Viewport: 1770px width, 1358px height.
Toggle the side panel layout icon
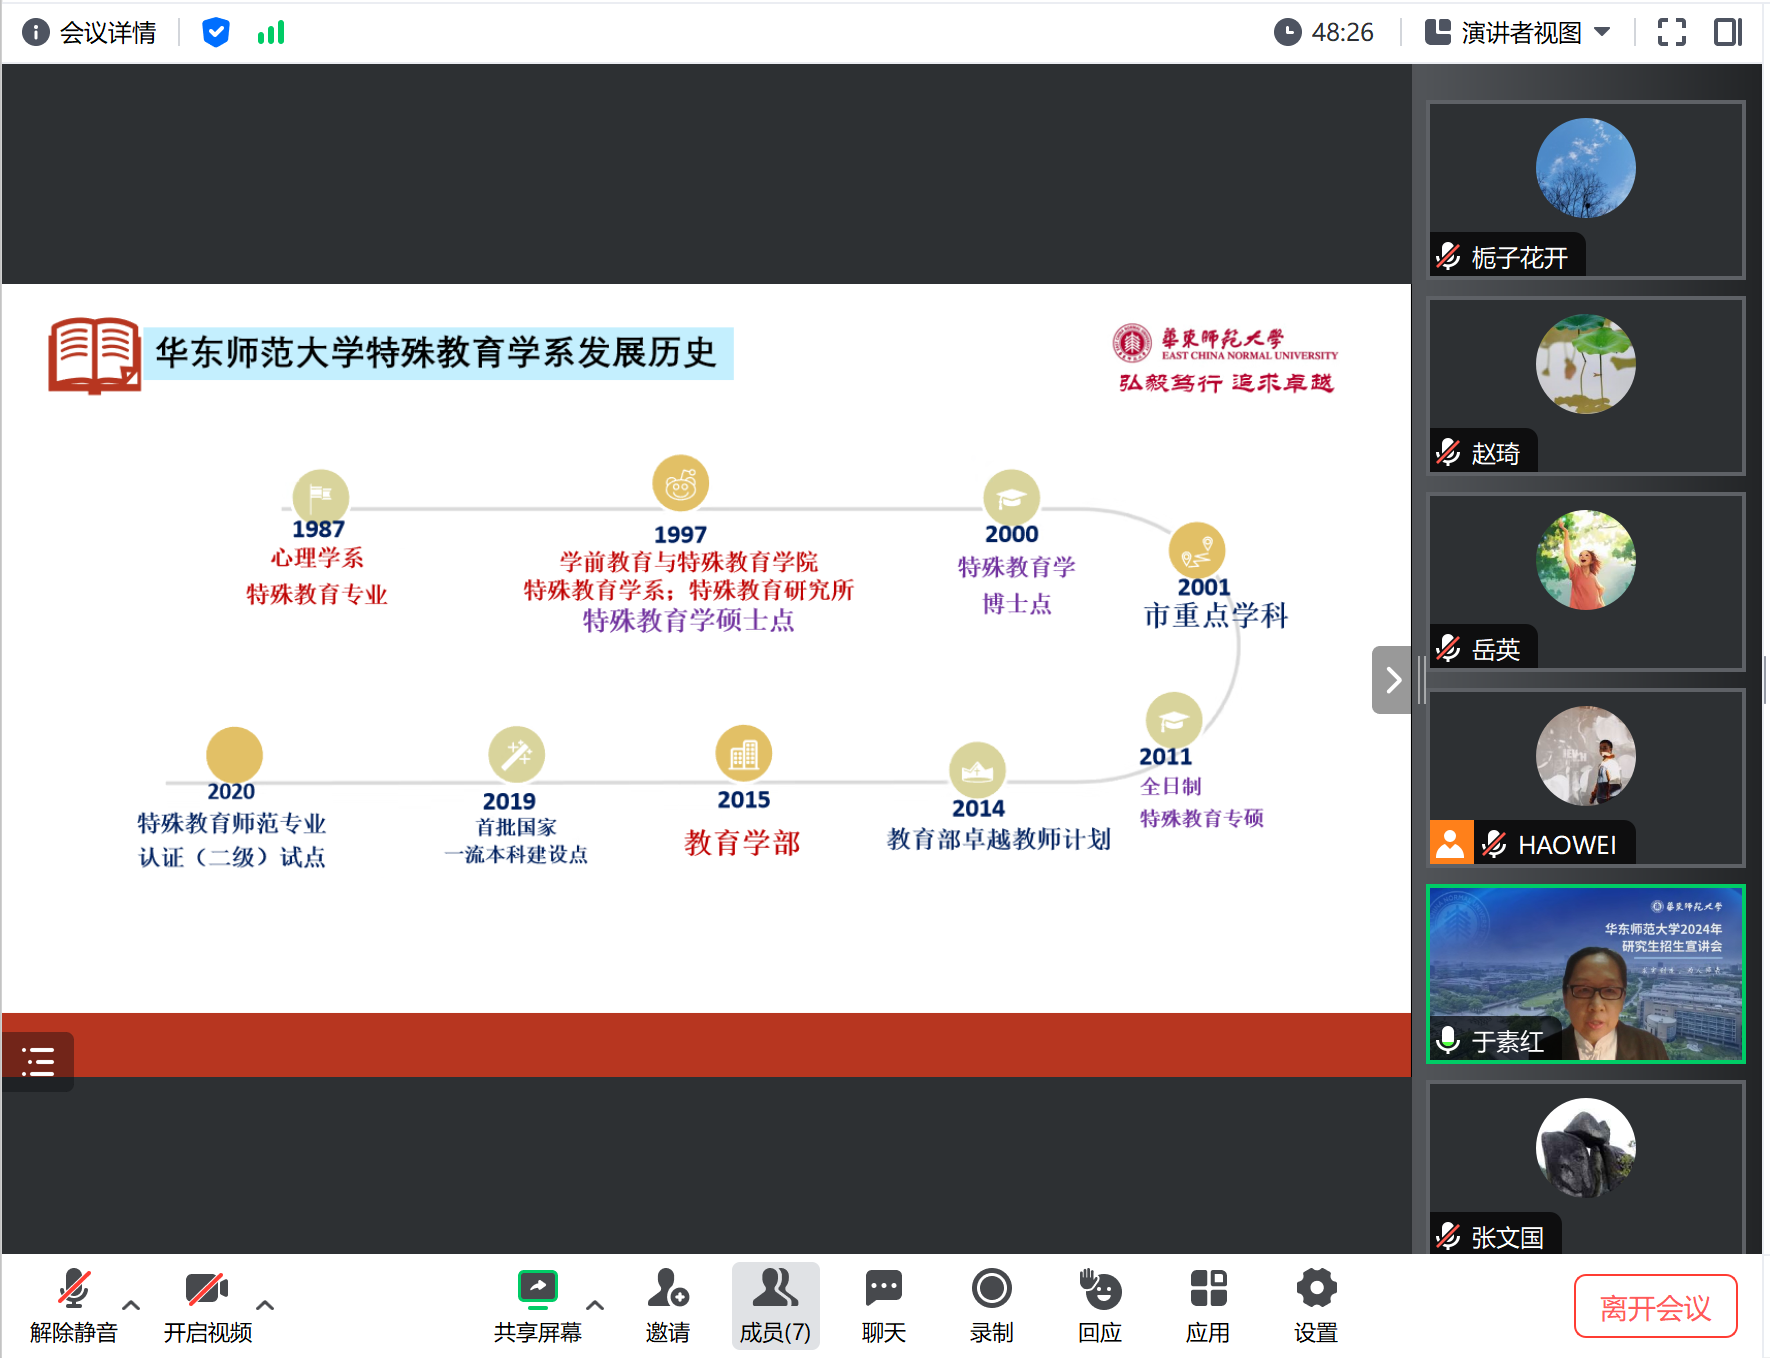(x=1727, y=33)
